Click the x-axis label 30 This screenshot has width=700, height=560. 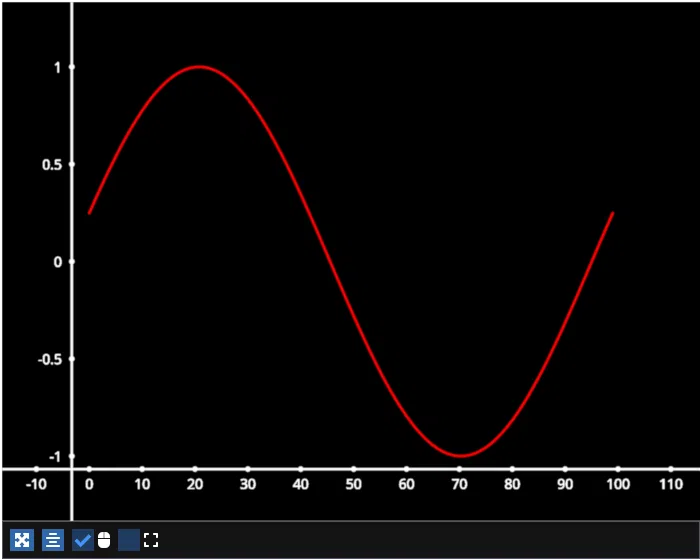coord(247,485)
